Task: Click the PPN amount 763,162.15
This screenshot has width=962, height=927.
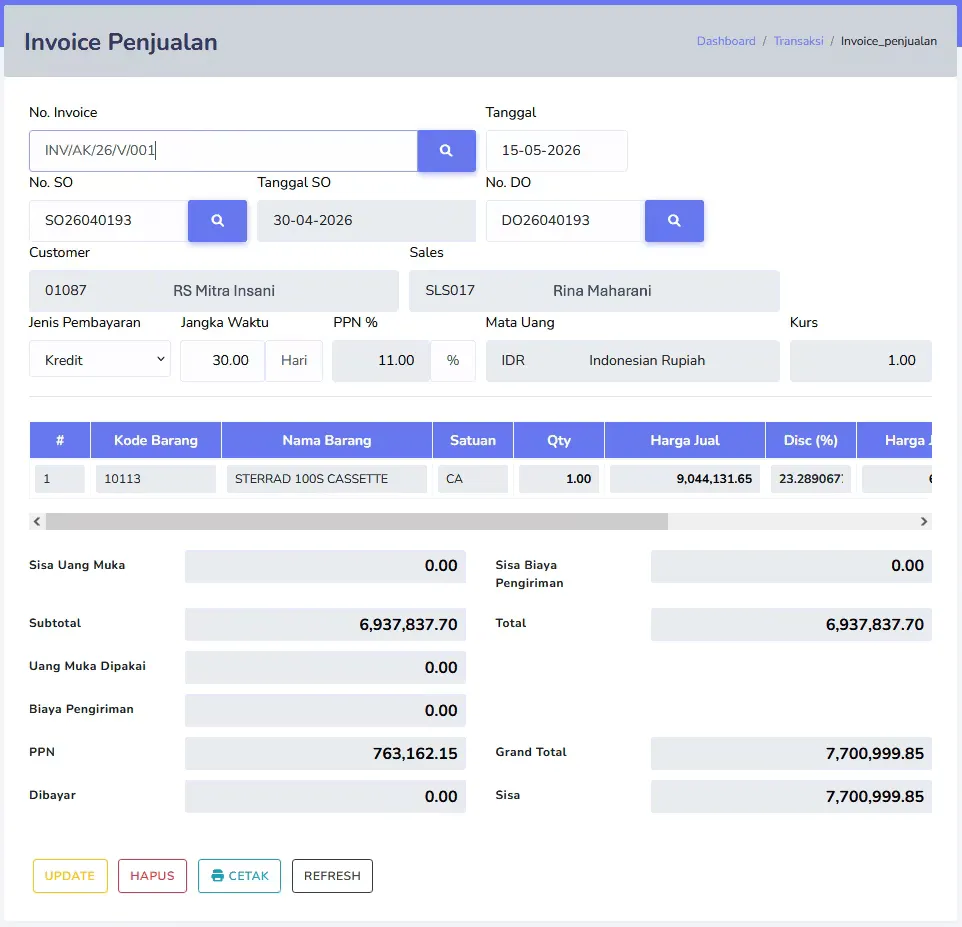Action: point(325,753)
